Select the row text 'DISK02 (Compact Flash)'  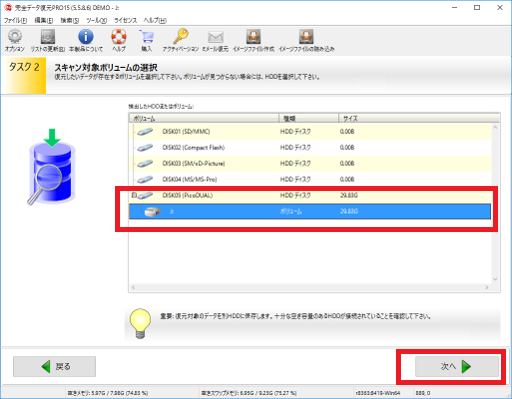[x=194, y=148]
